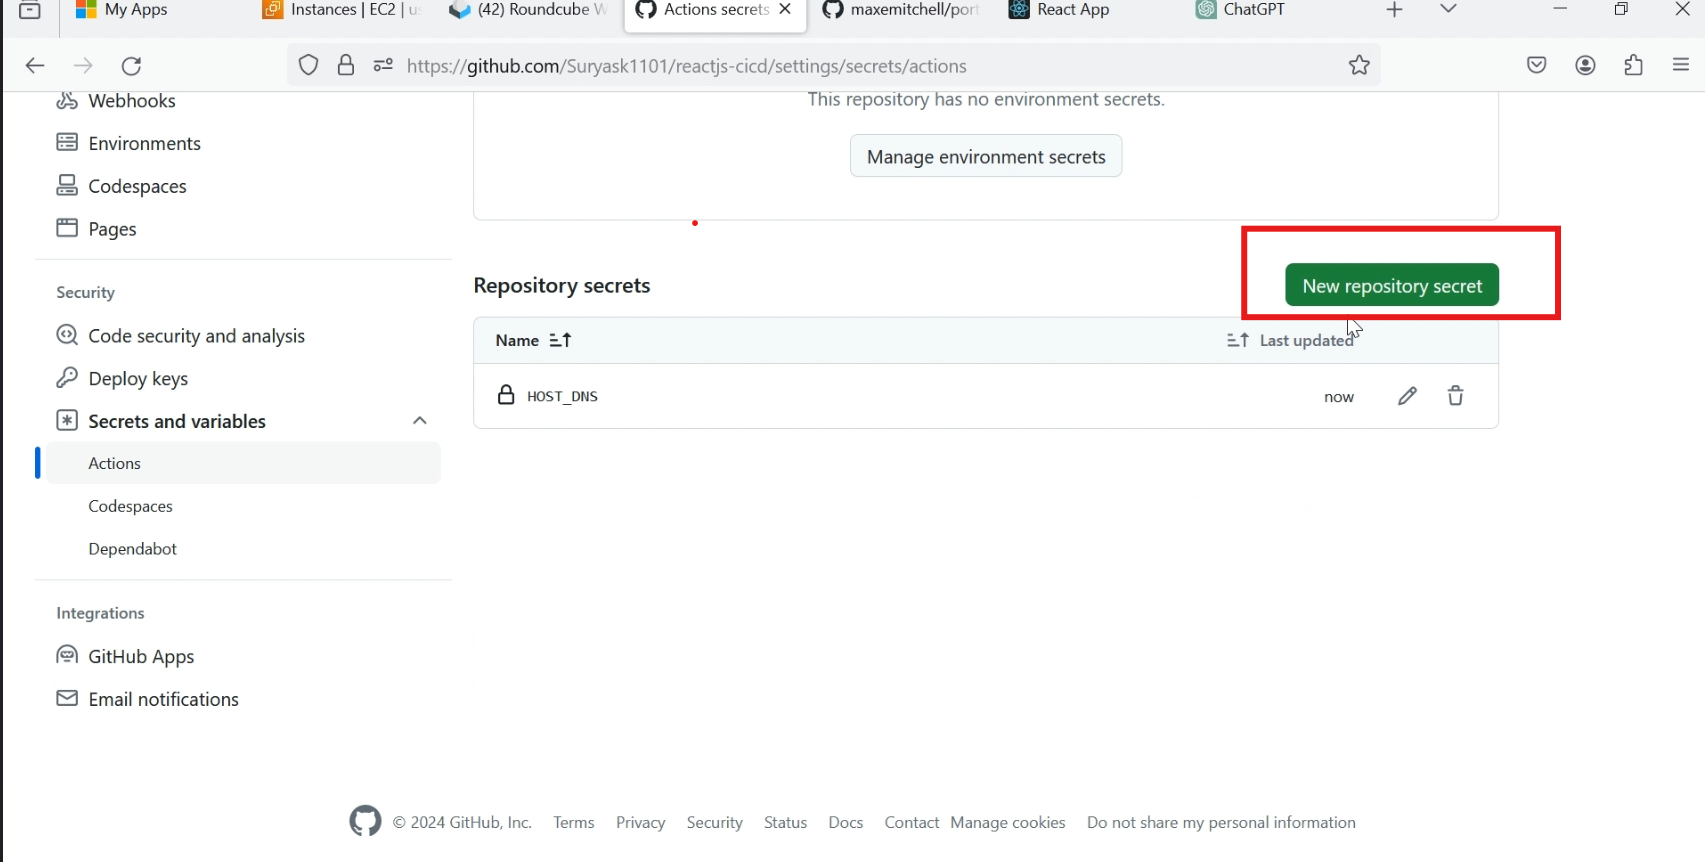1705x862 pixels.
Task: Click Manage environment secrets button
Action: coord(986,157)
